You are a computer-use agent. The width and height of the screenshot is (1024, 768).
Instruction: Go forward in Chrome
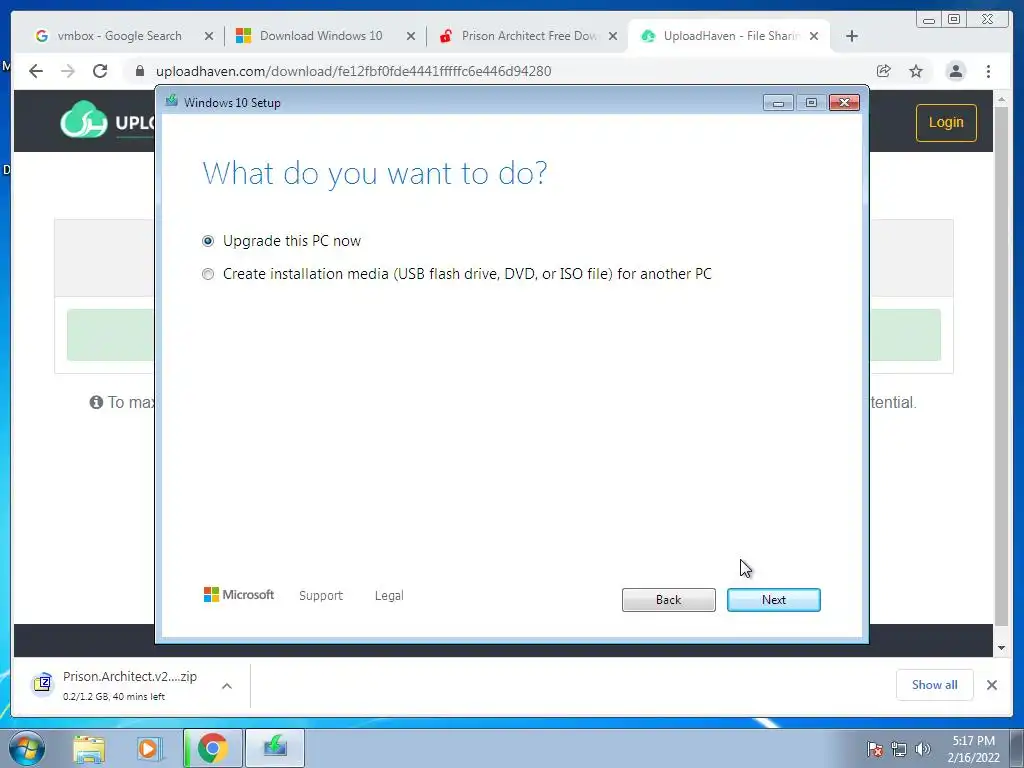68,71
